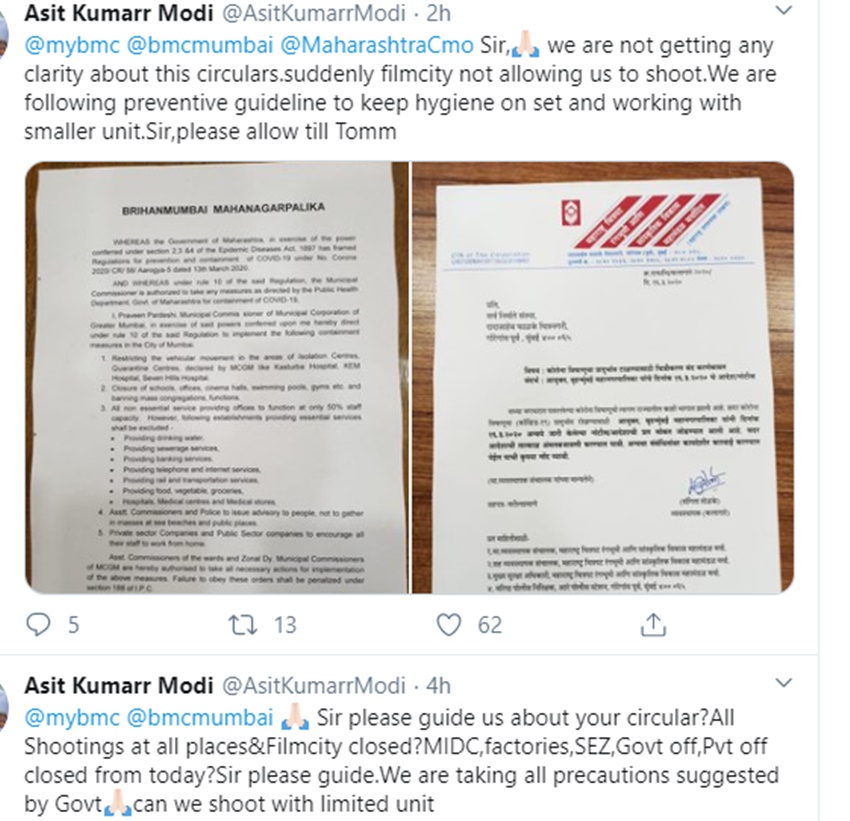Open the share icon under the photos
This screenshot has width=850, height=821.
653,625
